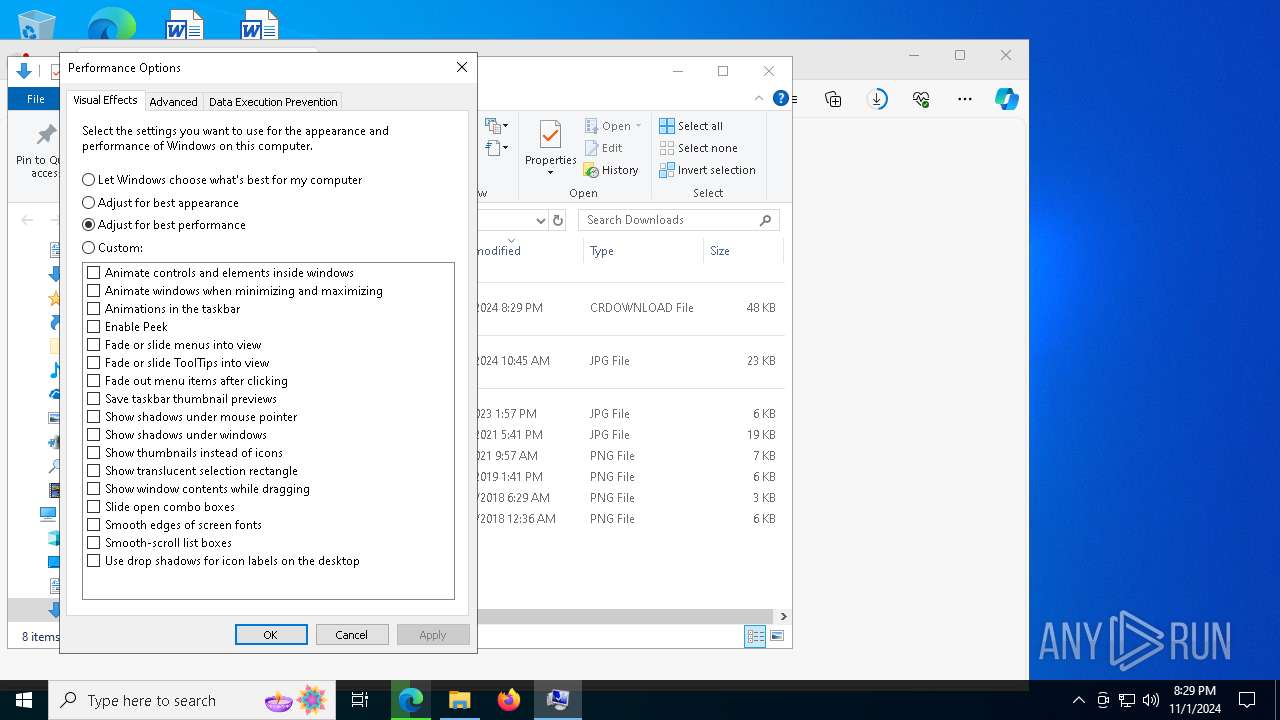The width and height of the screenshot is (1280, 720).
Task: Click Cancel in Performance Options
Action: pyautogui.click(x=352, y=635)
